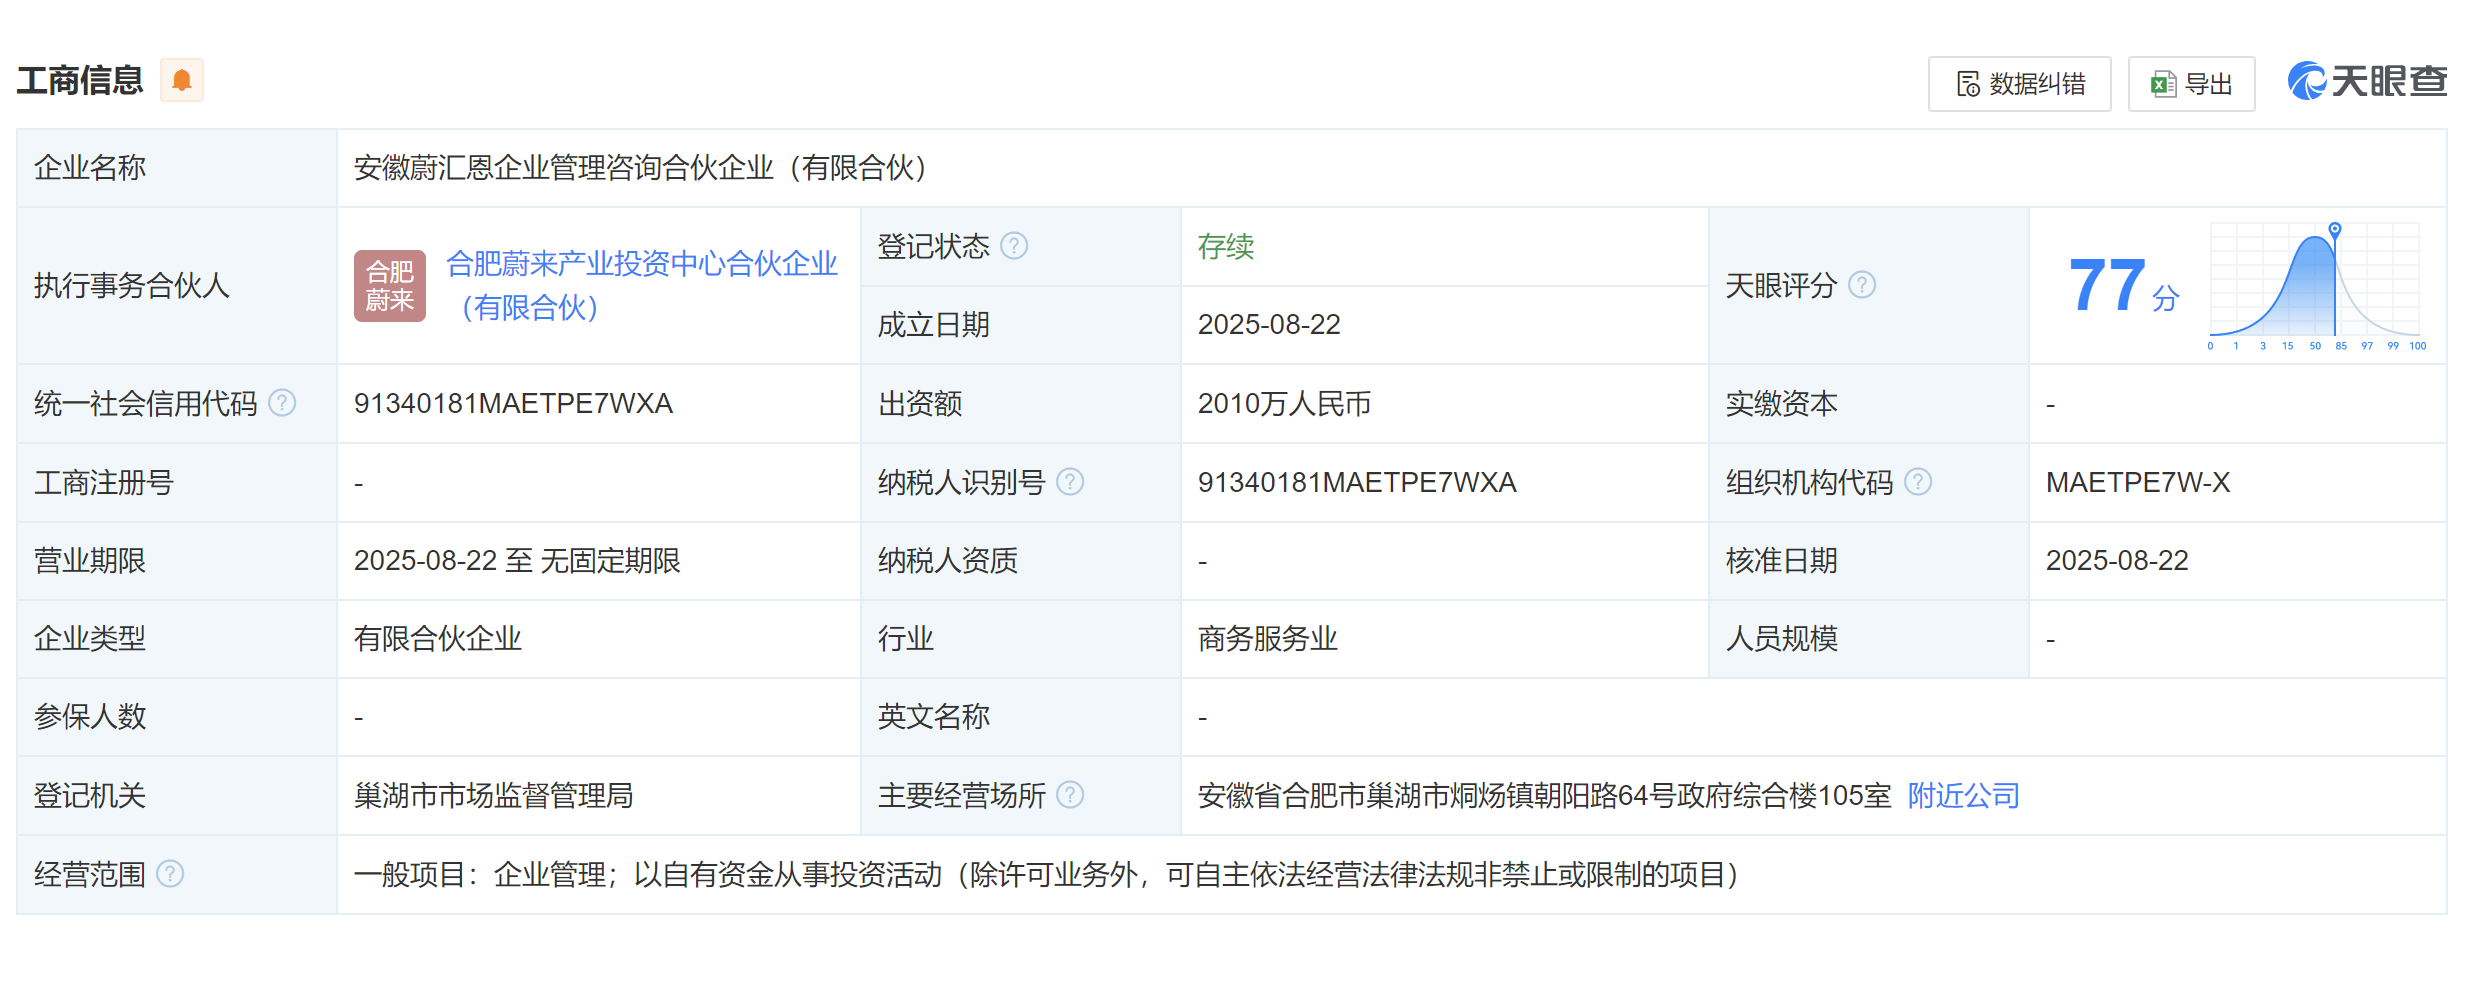Click the 存续 registration status

(1226, 246)
